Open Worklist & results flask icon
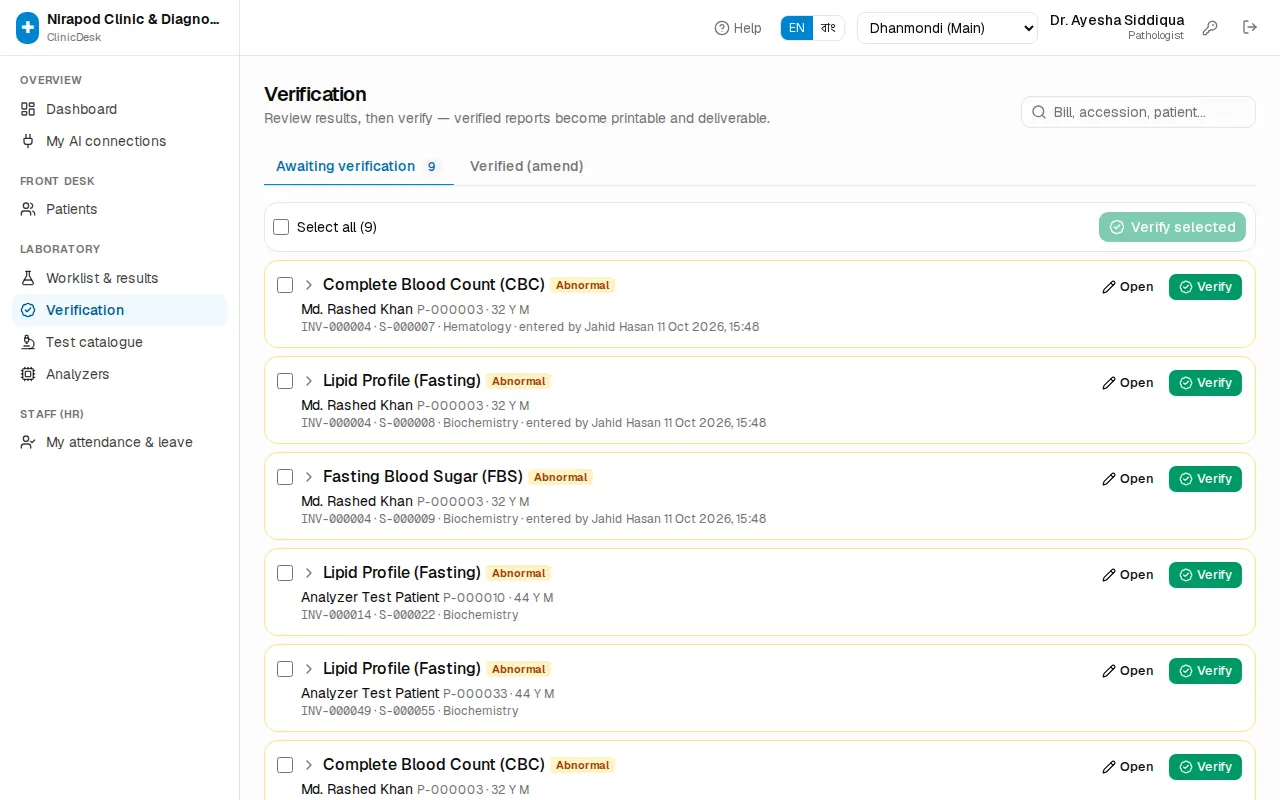 pyautogui.click(x=28, y=278)
